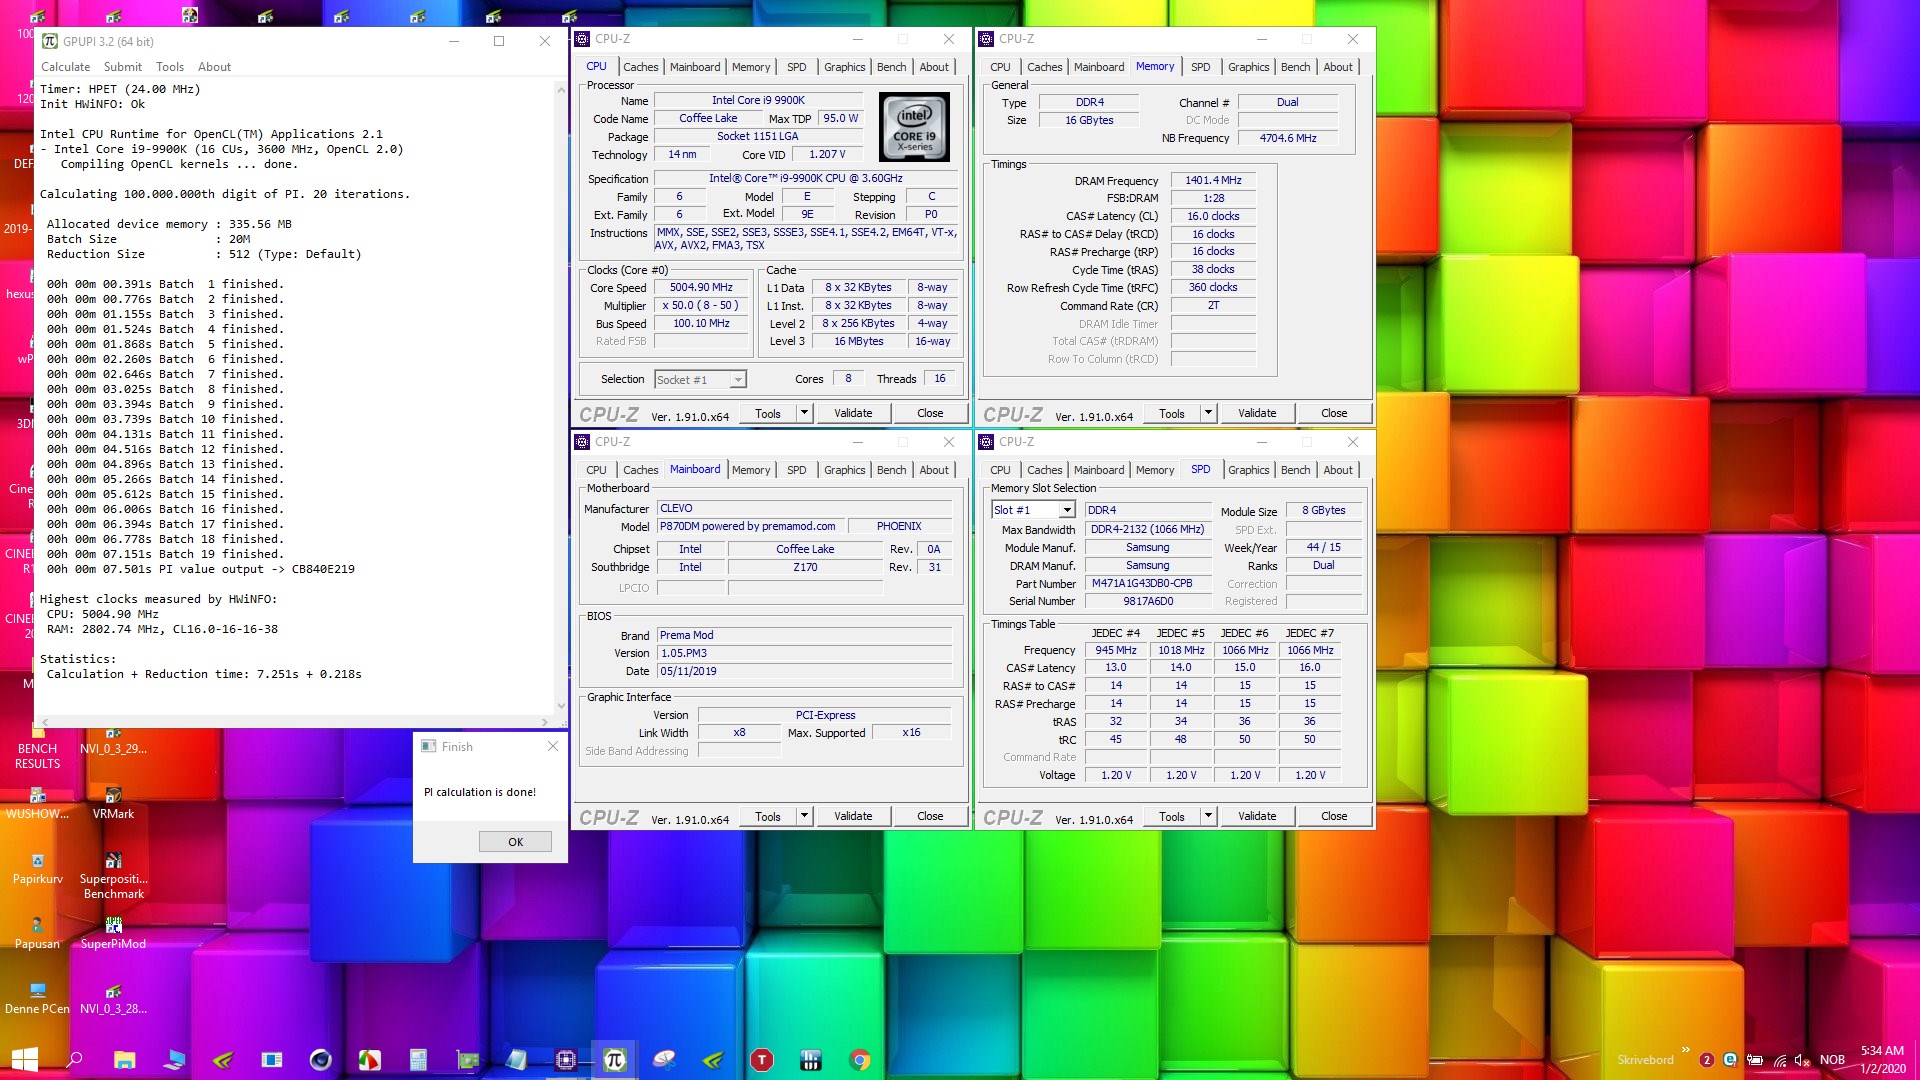Open the Calculate menu in GPUPI
Screen dimensions: 1920x1080
[65, 67]
